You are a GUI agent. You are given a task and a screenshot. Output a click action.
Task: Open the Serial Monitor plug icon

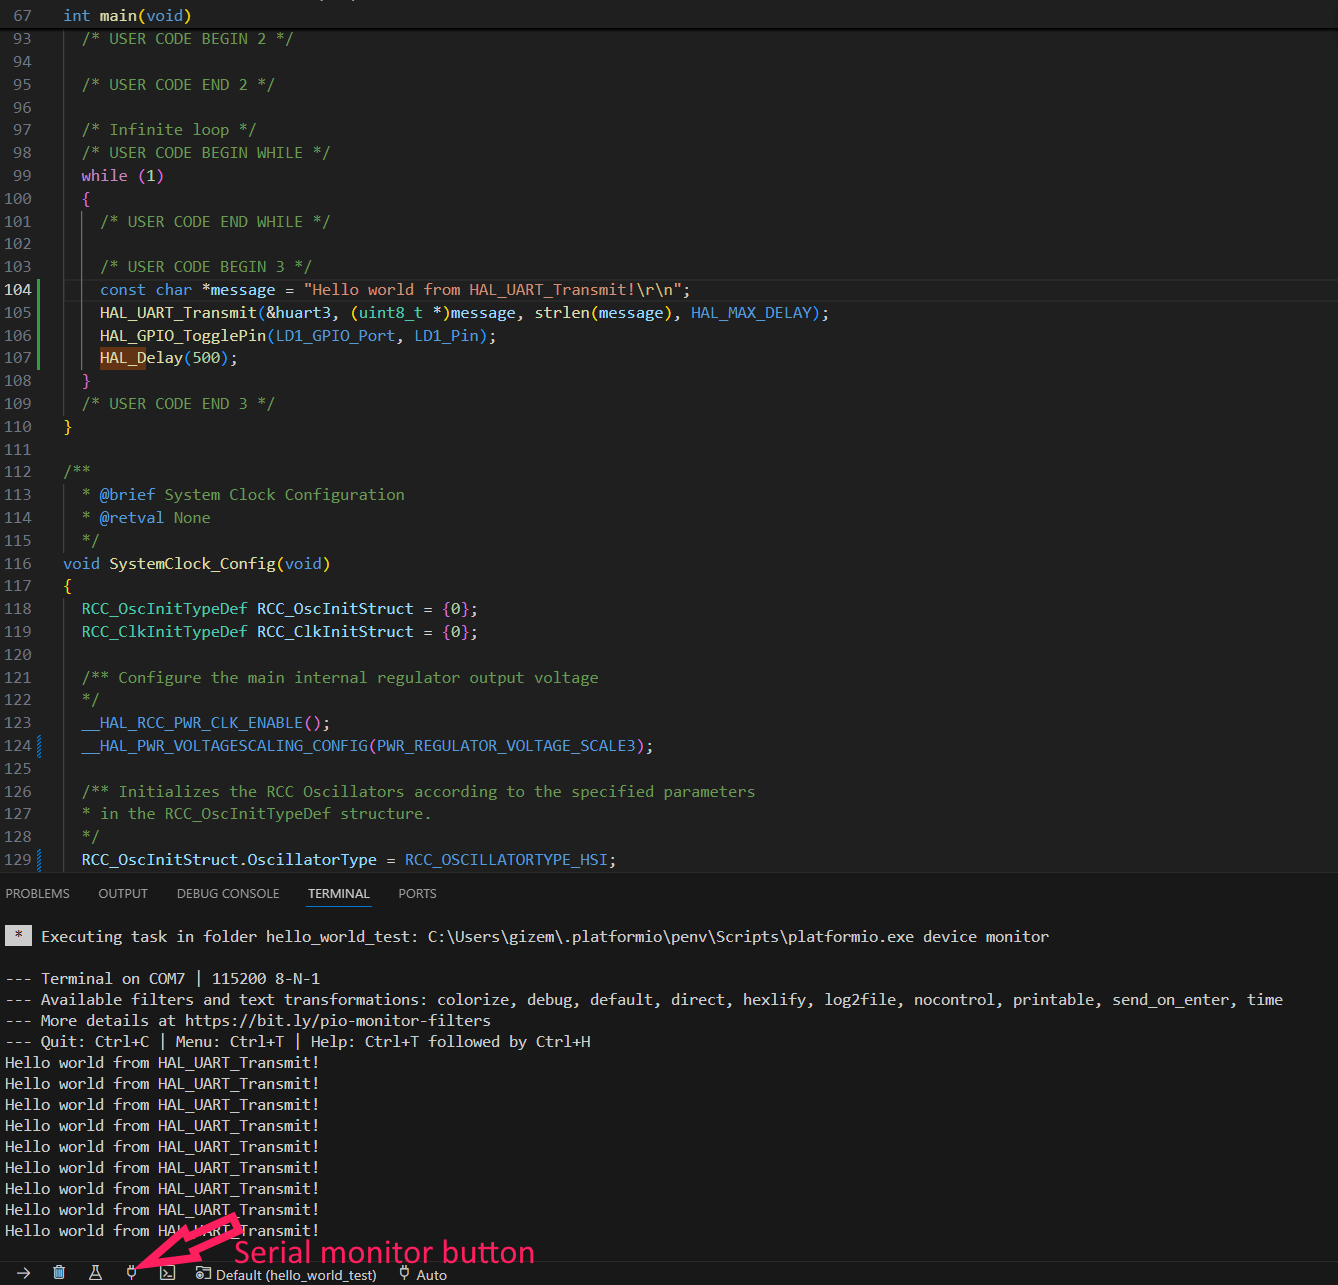131,1273
